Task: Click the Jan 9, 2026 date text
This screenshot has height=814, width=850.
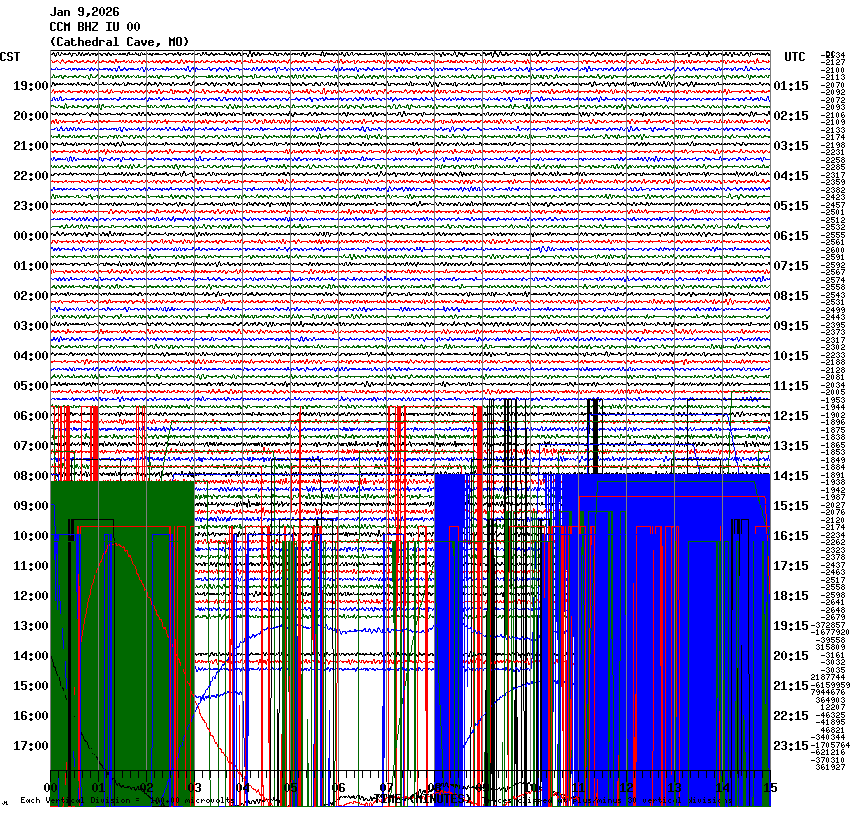Action: point(84,12)
